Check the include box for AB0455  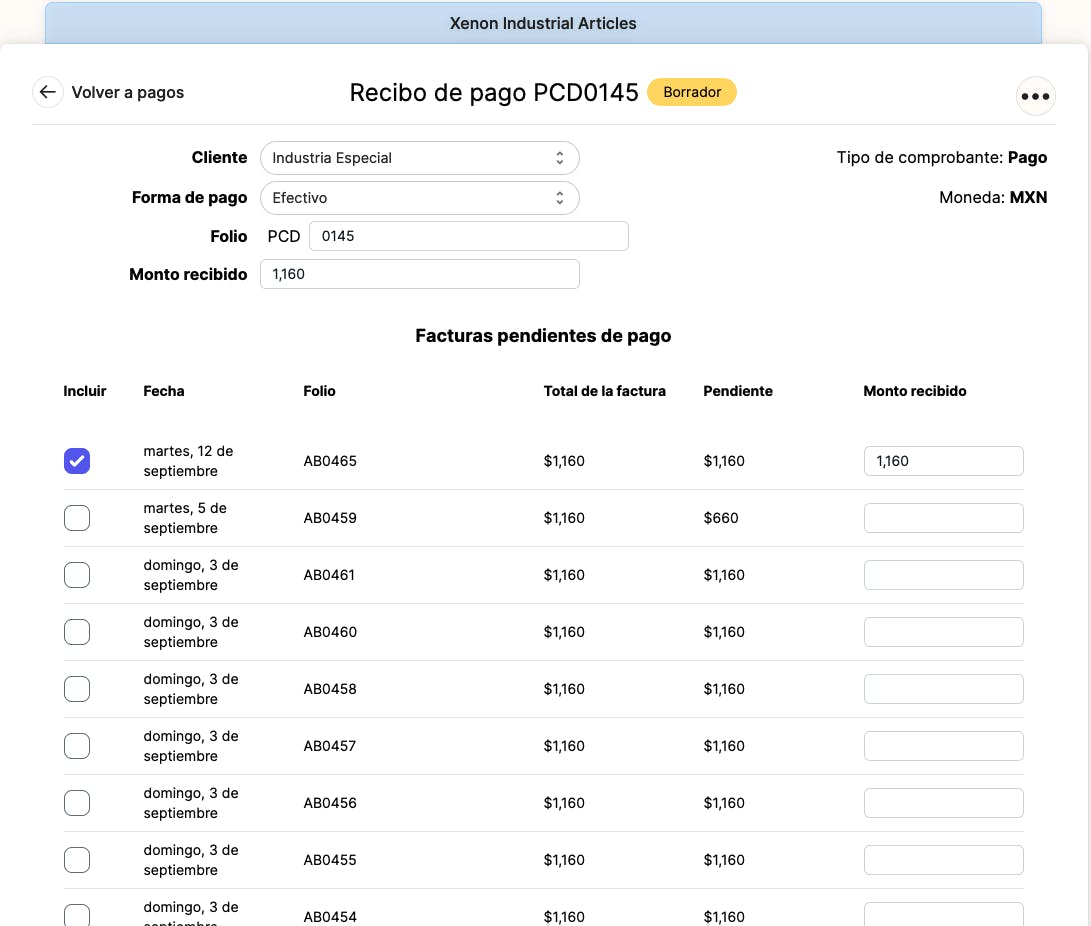pos(77,860)
